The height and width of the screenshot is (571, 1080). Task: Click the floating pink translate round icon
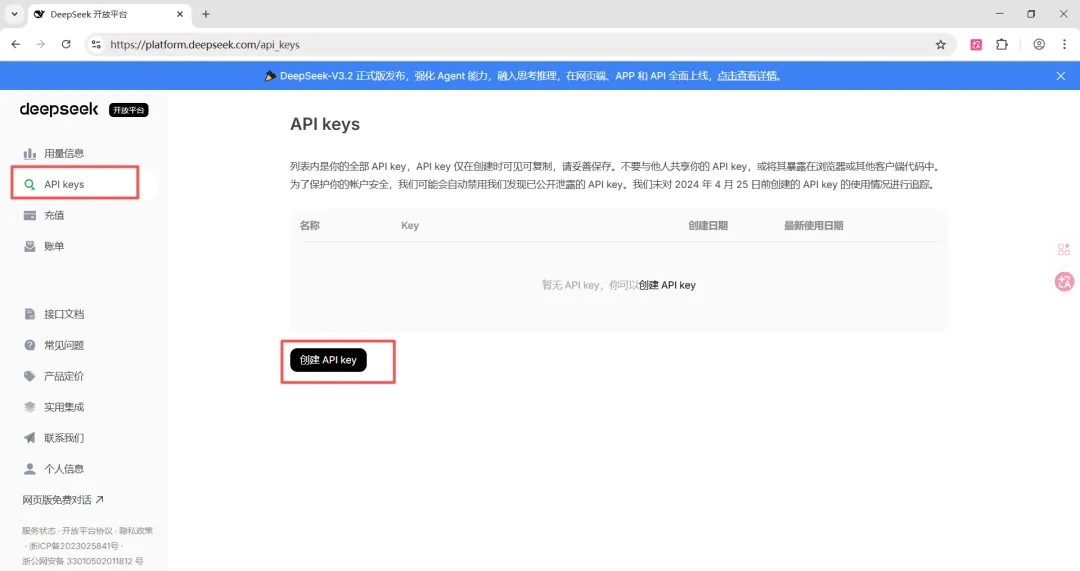(x=1064, y=281)
